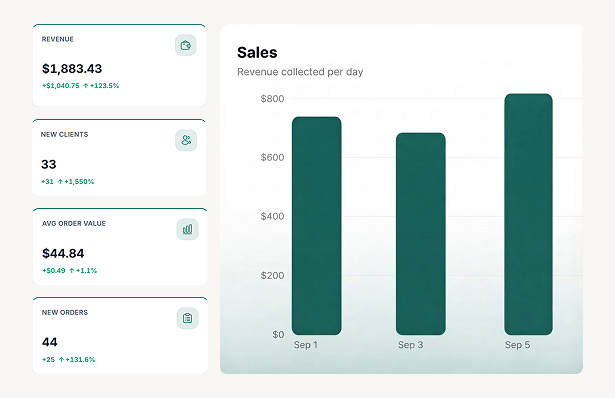Click the clipboard icon on New Orders card
The width and height of the screenshot is (615, 398).
[x=187, y=318]
